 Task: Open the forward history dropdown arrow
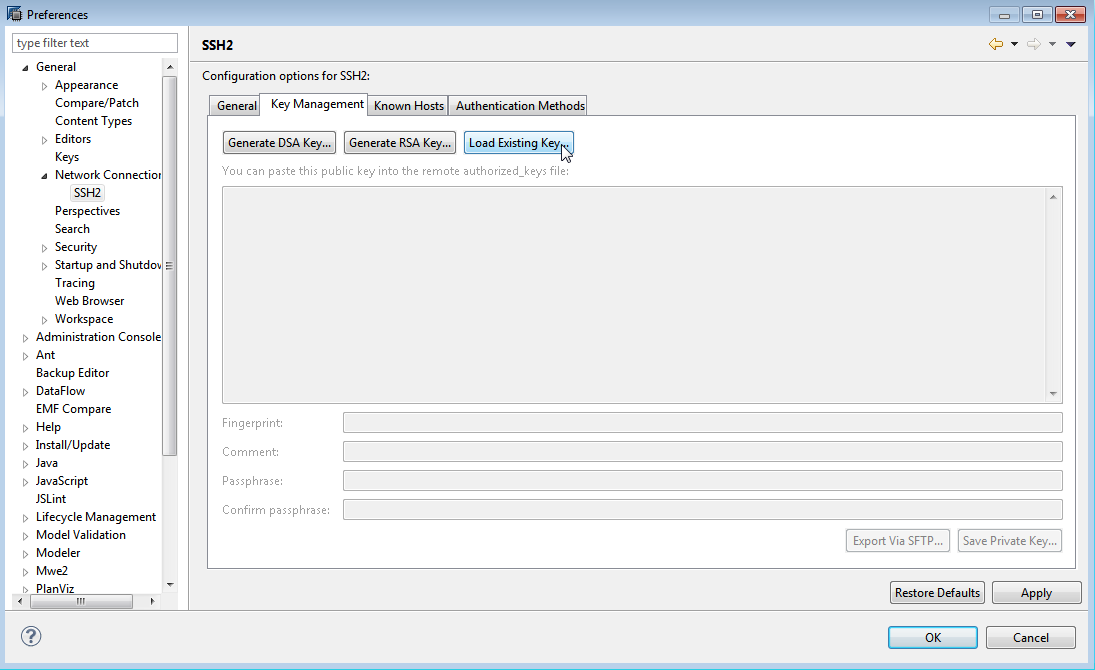(1052, 45)
